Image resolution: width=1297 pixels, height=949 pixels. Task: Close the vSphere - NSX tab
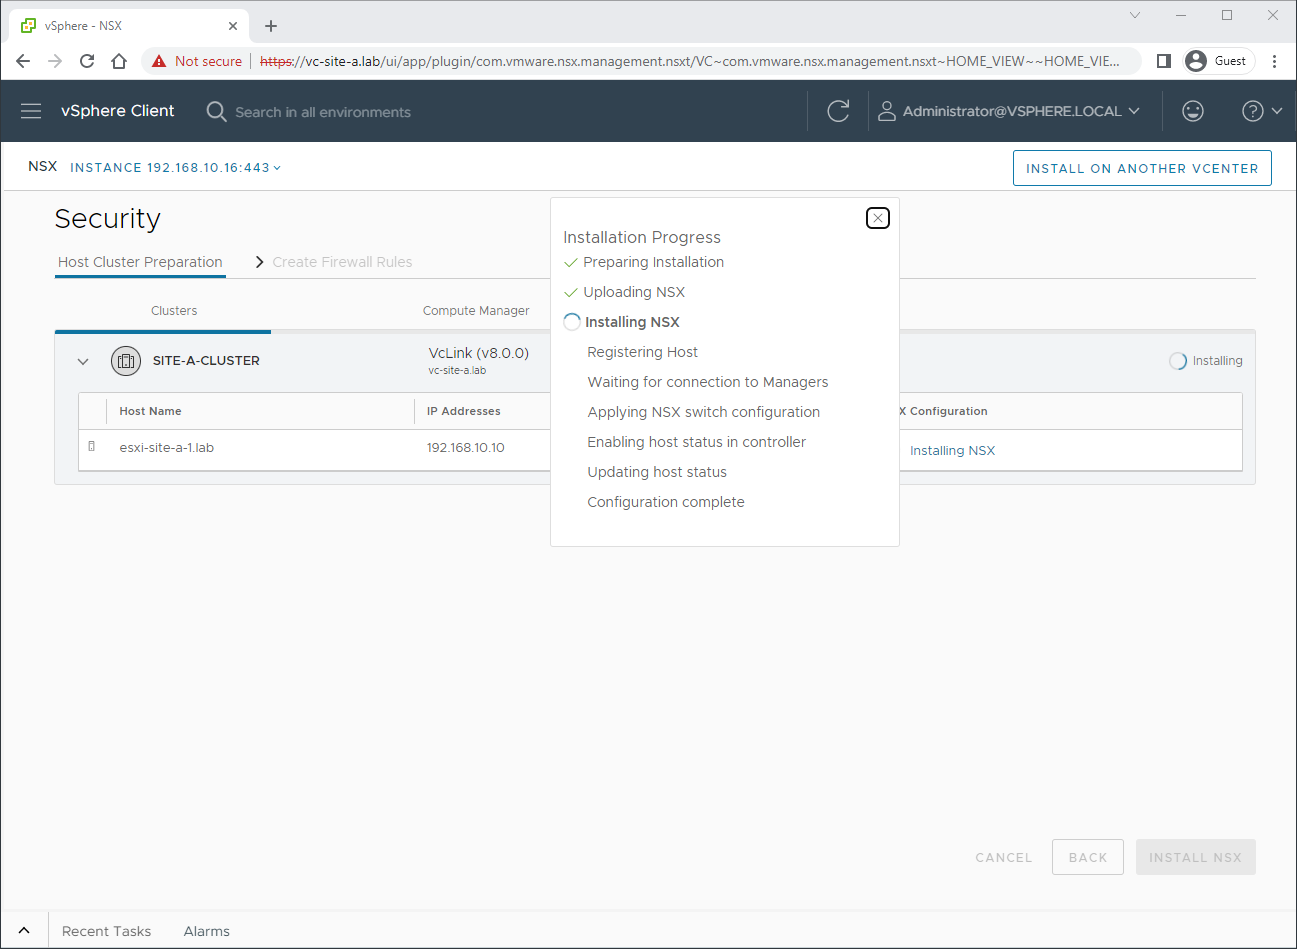(x=233, y=26)
